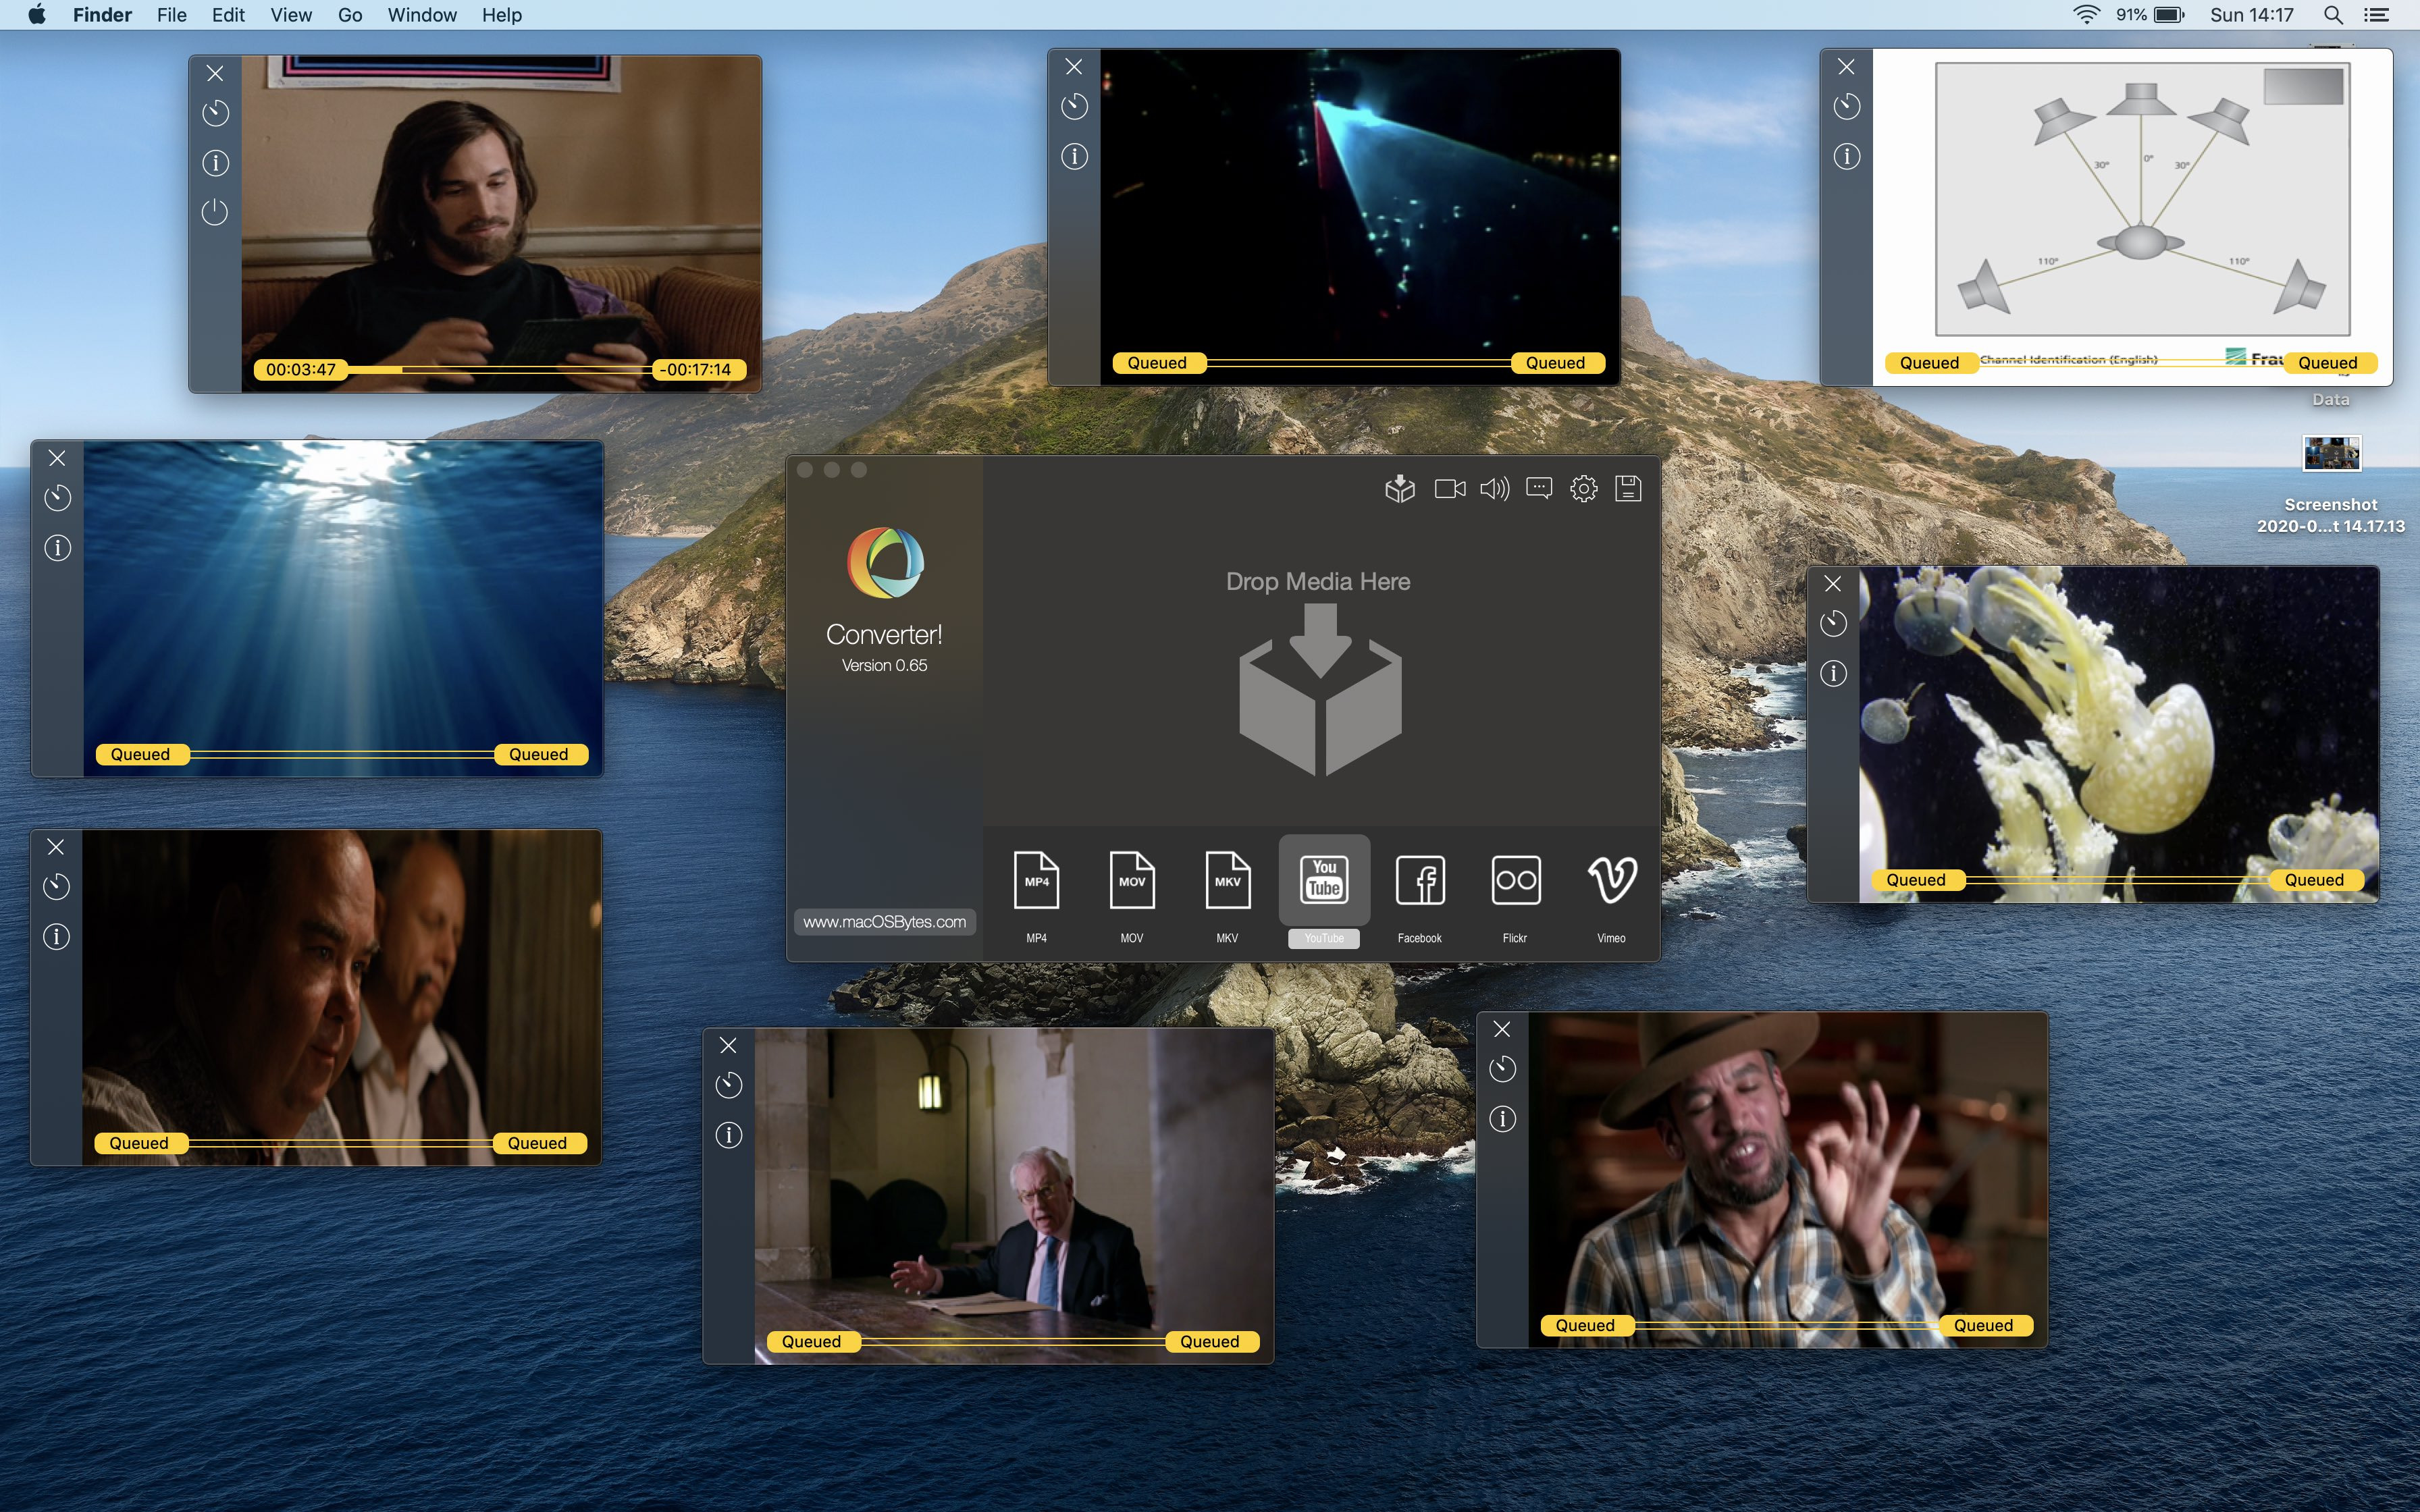Image resolution: width=2420 pixels, height=1512 pixels.
Task: Click clock icon on speaker diagram video
Action: pos(1846,106)
